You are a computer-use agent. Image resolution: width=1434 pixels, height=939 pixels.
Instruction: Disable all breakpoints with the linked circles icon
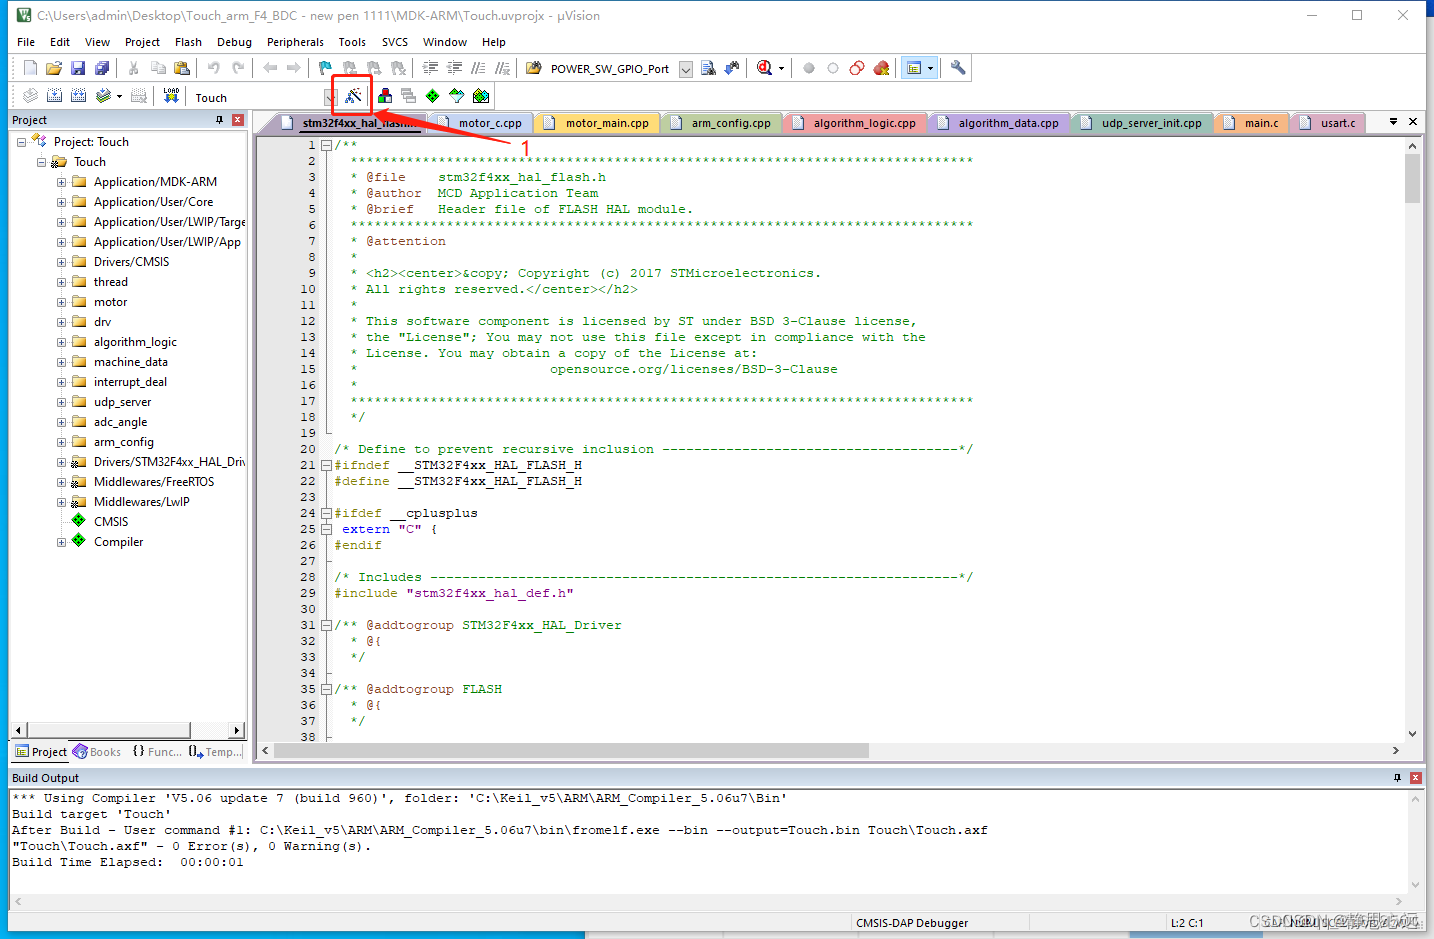tap(857, 68)
